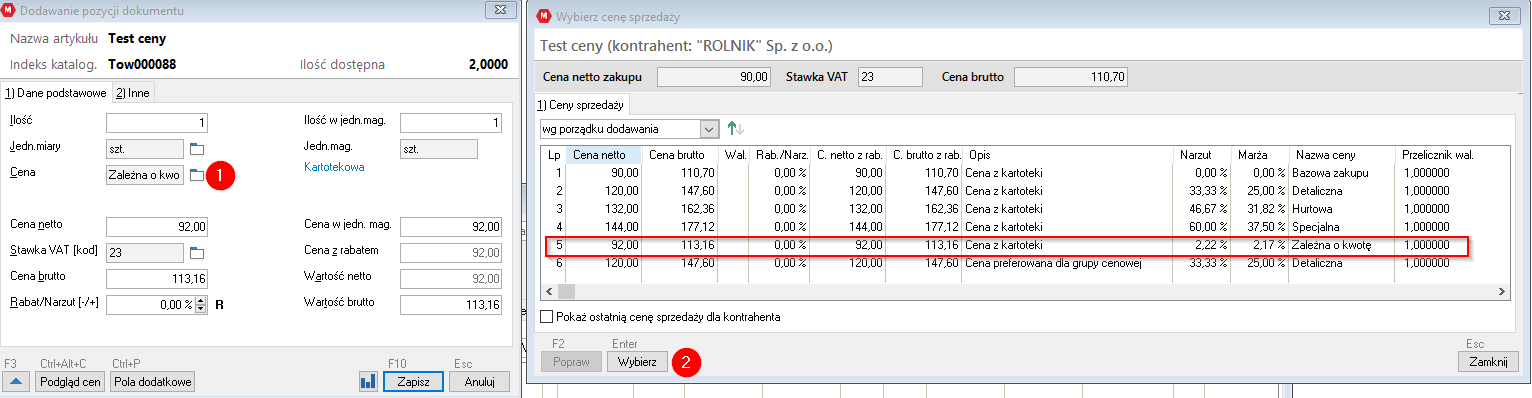Viewport: 1532px width, 398px height.
Task: Sort by the 'Cena netto' column header
Action: pyautogui.click(x=604, y=155)
